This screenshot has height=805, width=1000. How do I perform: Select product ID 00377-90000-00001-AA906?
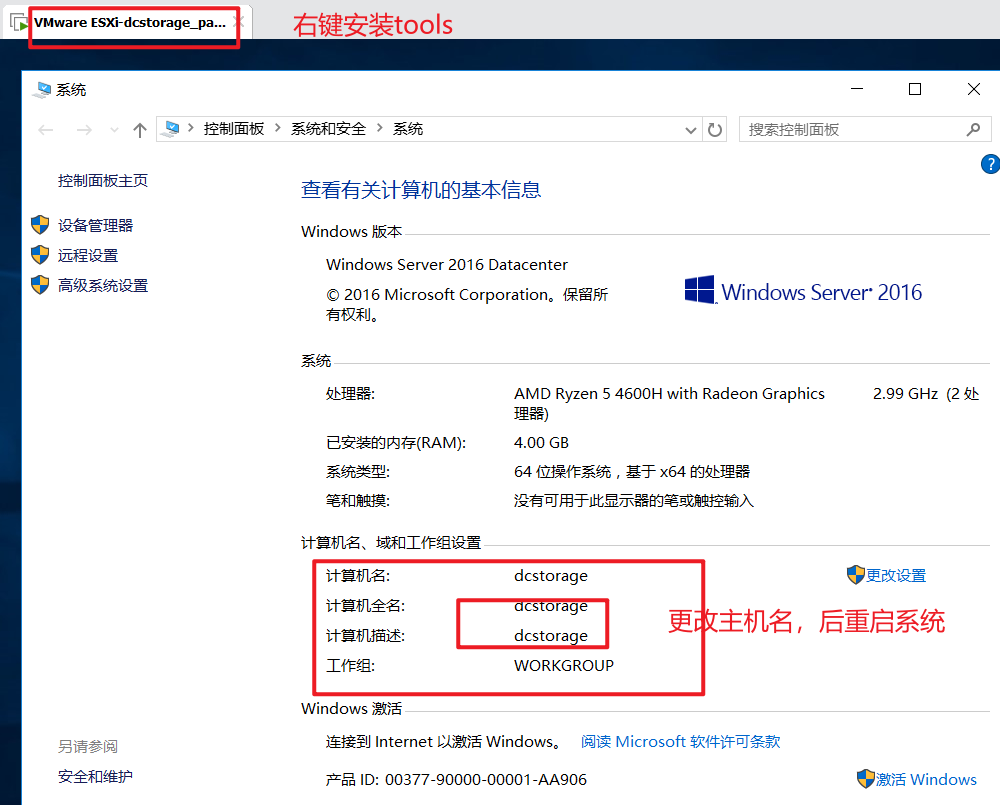tap(486, 779)
